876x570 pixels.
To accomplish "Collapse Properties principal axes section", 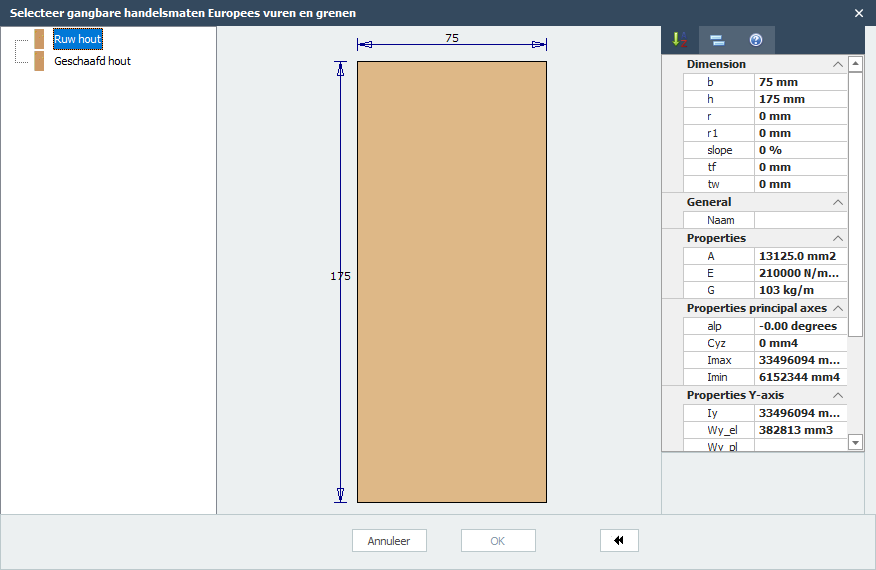I will pos(837,308).
